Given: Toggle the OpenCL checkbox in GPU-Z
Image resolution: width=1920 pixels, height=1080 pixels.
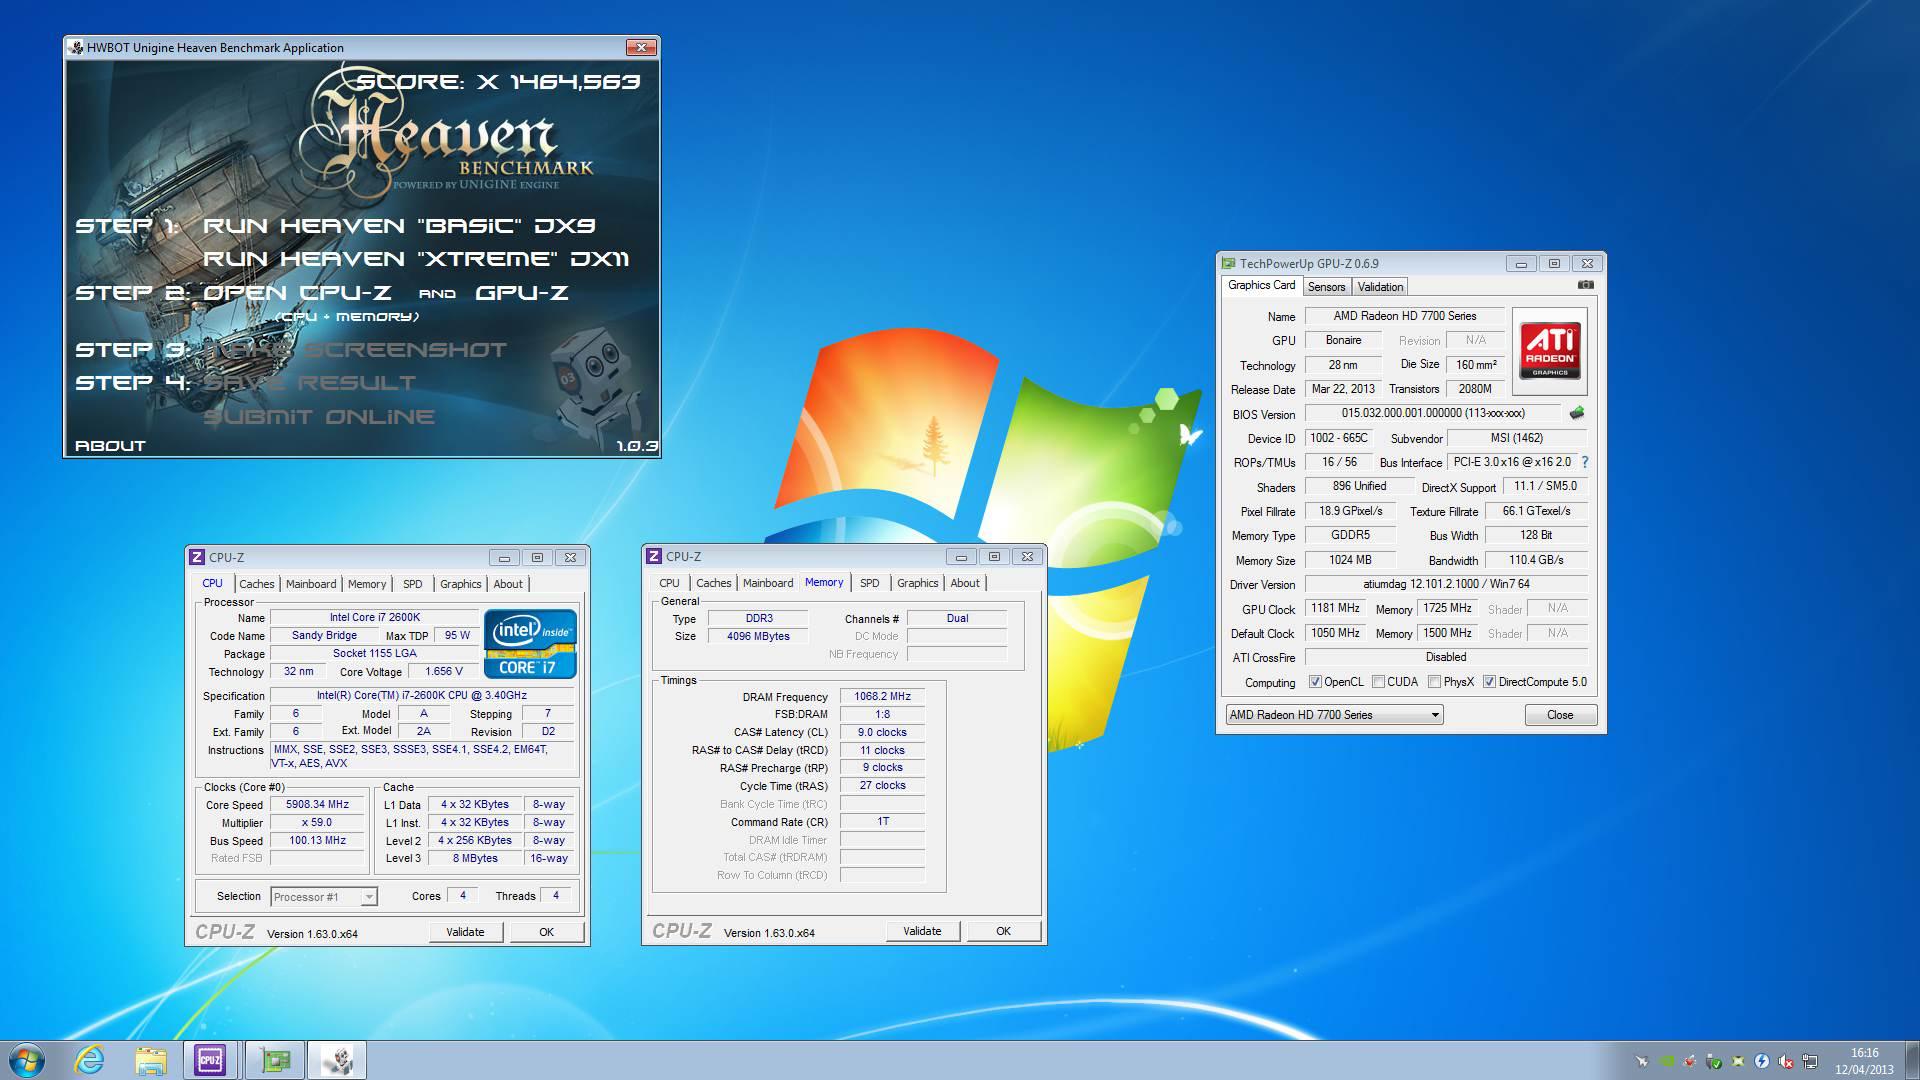Looking at the screenshot, I should click(1316, 682).
